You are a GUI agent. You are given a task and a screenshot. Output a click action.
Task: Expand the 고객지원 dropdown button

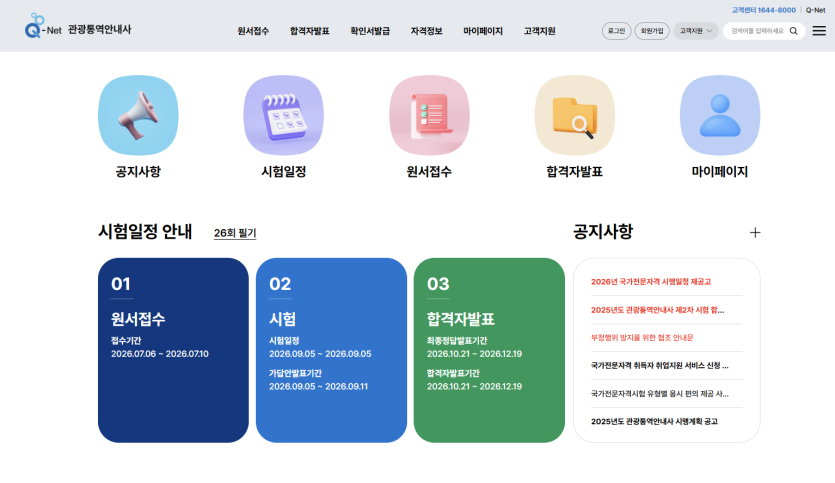pyautogui.click(x=695, y=31)
